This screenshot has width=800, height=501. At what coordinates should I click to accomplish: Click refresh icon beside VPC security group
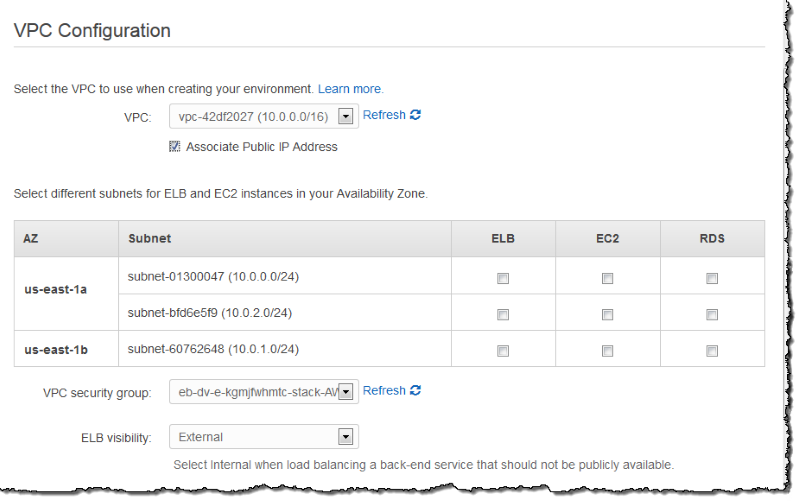coord(415,390)
